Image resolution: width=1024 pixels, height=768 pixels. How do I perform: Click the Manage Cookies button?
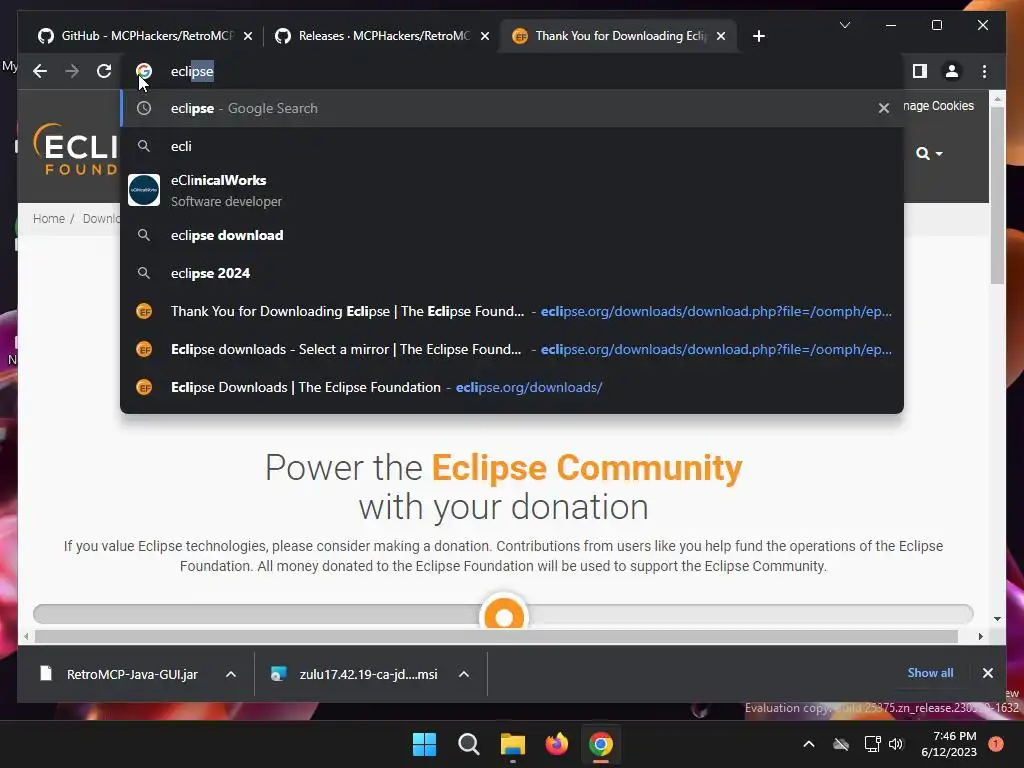938,106
